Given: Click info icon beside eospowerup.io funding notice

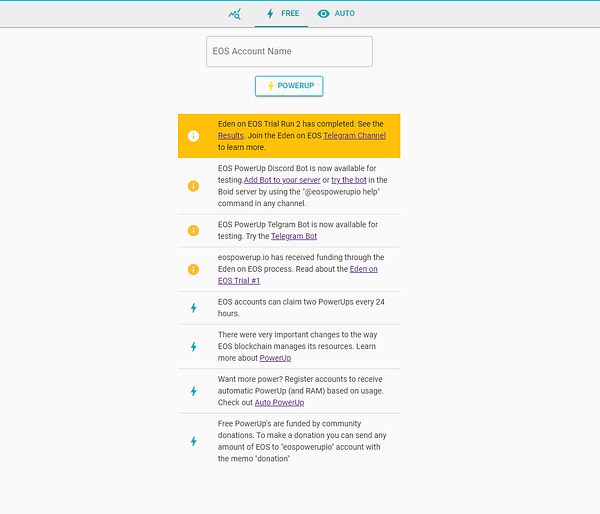Looking at the screenshot, I should pyautogui.click(x=193, y=269).
